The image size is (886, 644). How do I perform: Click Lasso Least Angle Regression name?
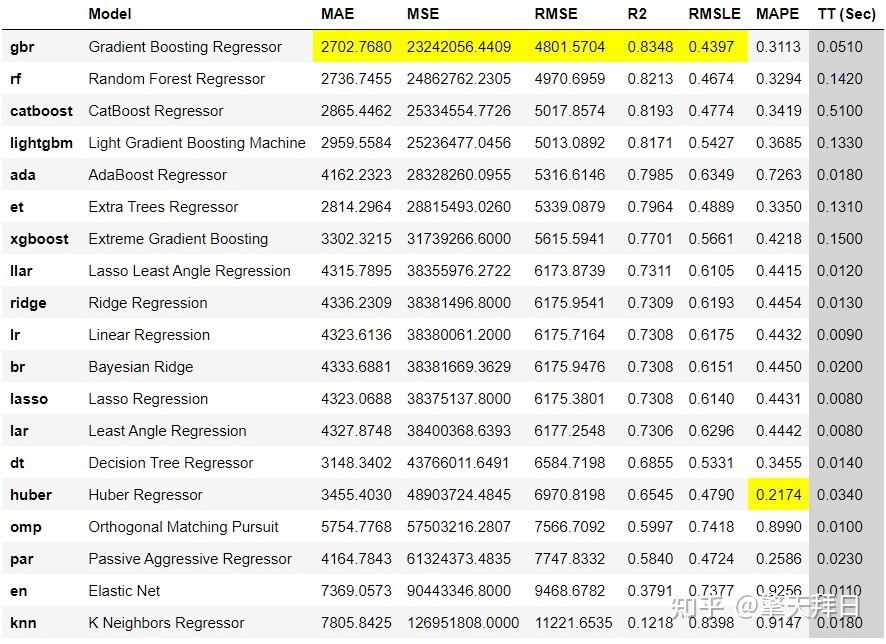[x=189, y=271]
